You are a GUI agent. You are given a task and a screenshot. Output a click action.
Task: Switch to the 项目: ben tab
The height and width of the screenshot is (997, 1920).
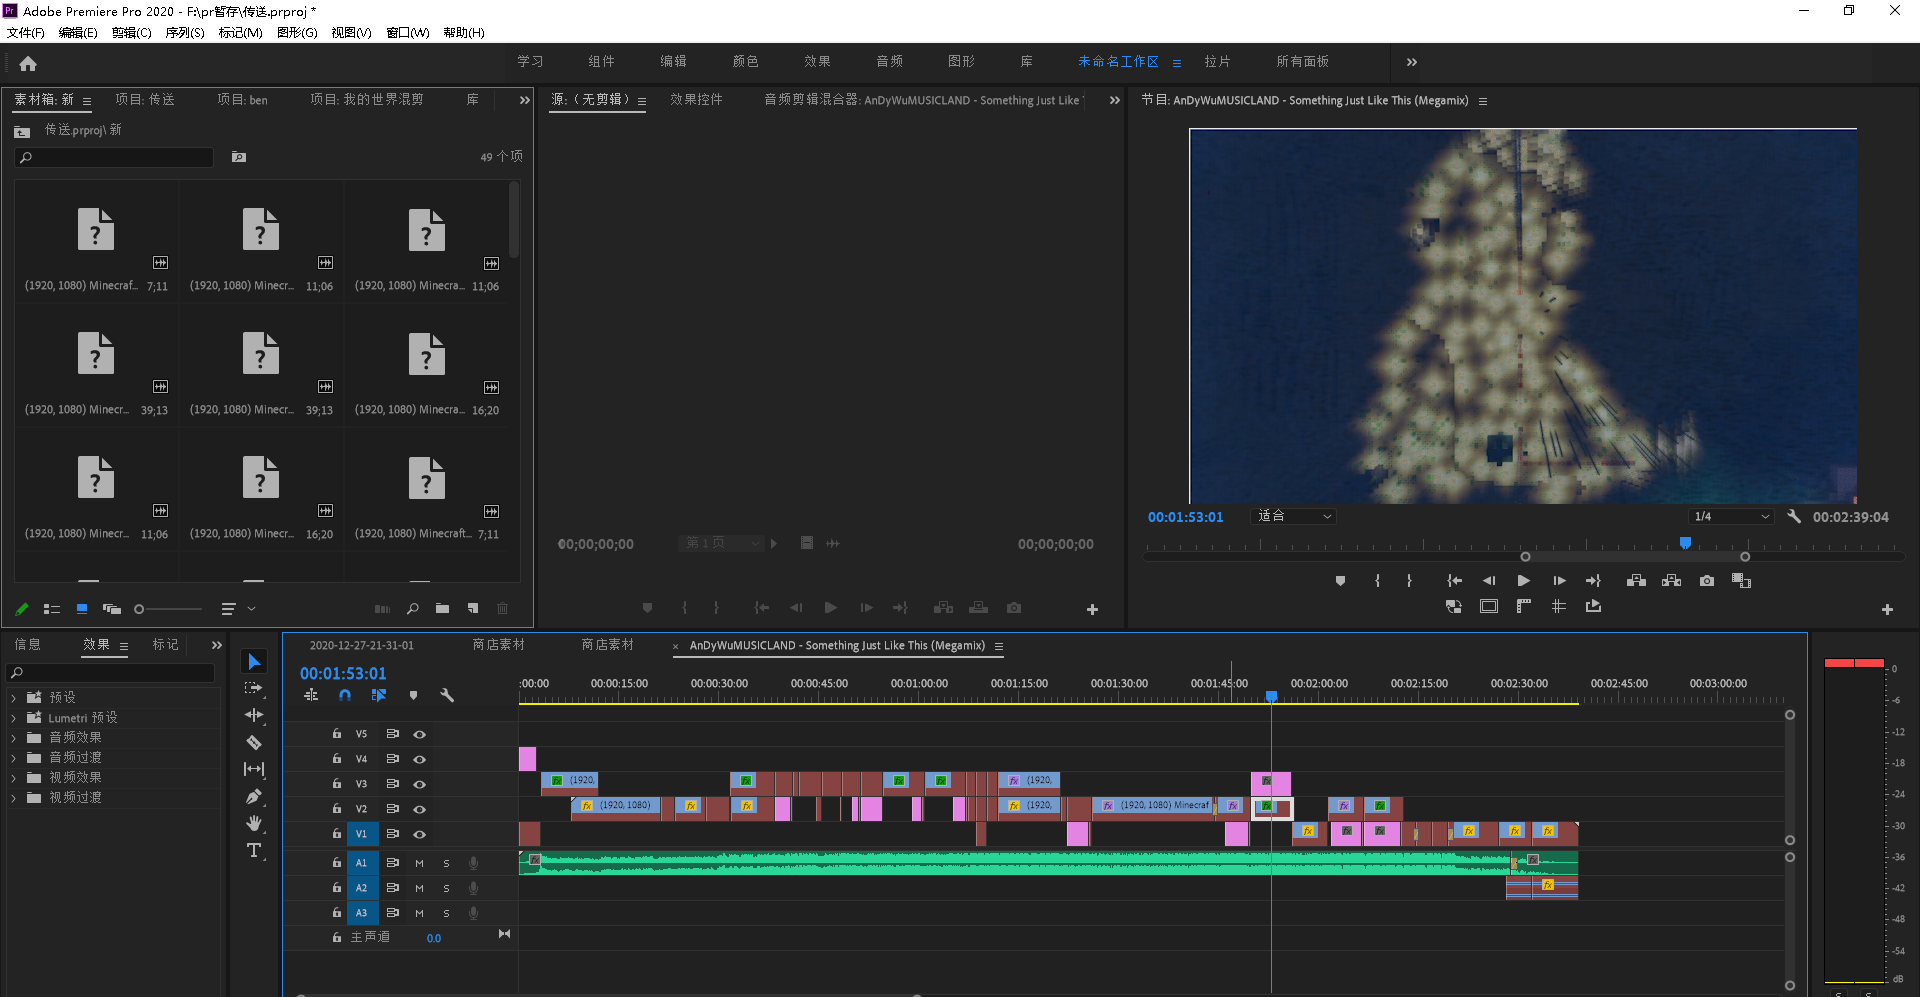coord(242,99)
